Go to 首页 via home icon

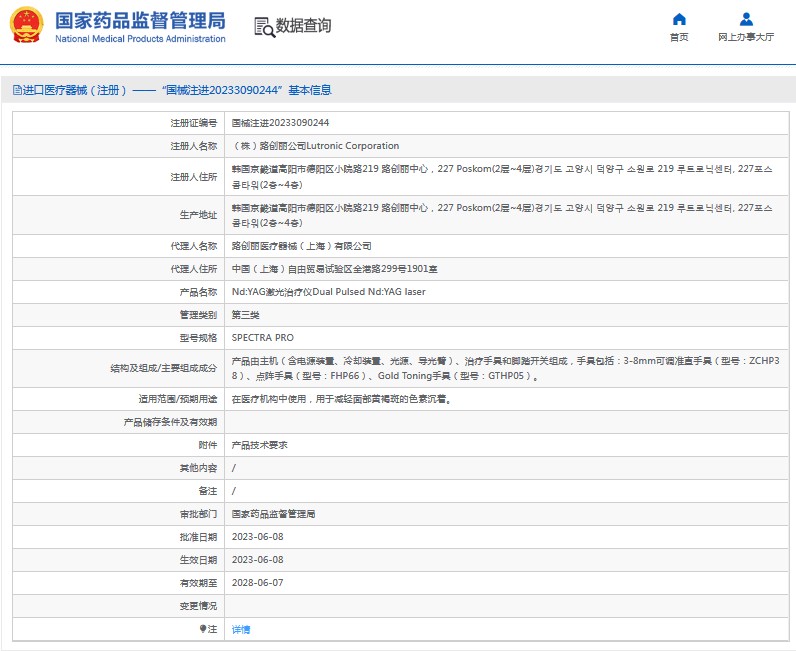click(679, 19)
